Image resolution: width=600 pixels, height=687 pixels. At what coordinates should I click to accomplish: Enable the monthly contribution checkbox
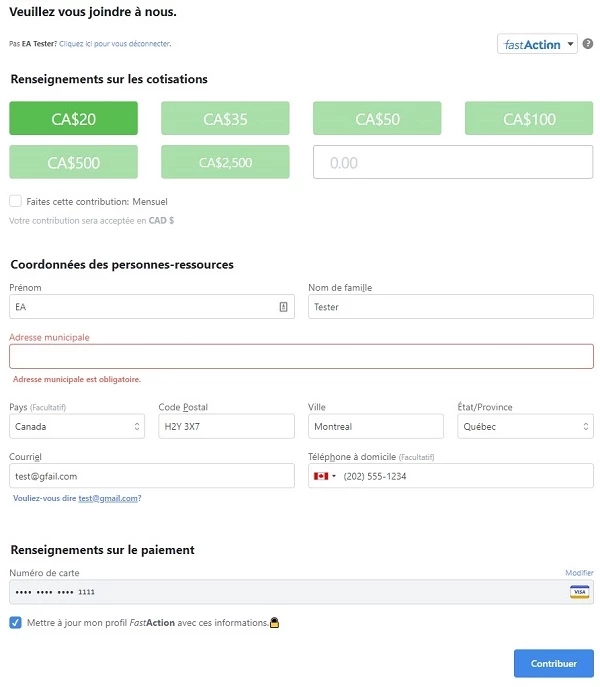(15, 201)
